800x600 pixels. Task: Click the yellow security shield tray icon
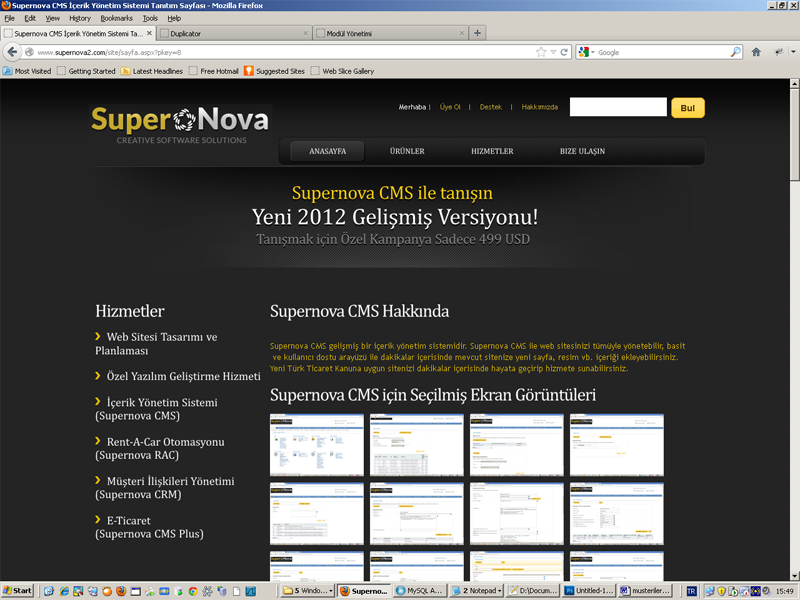721,591
